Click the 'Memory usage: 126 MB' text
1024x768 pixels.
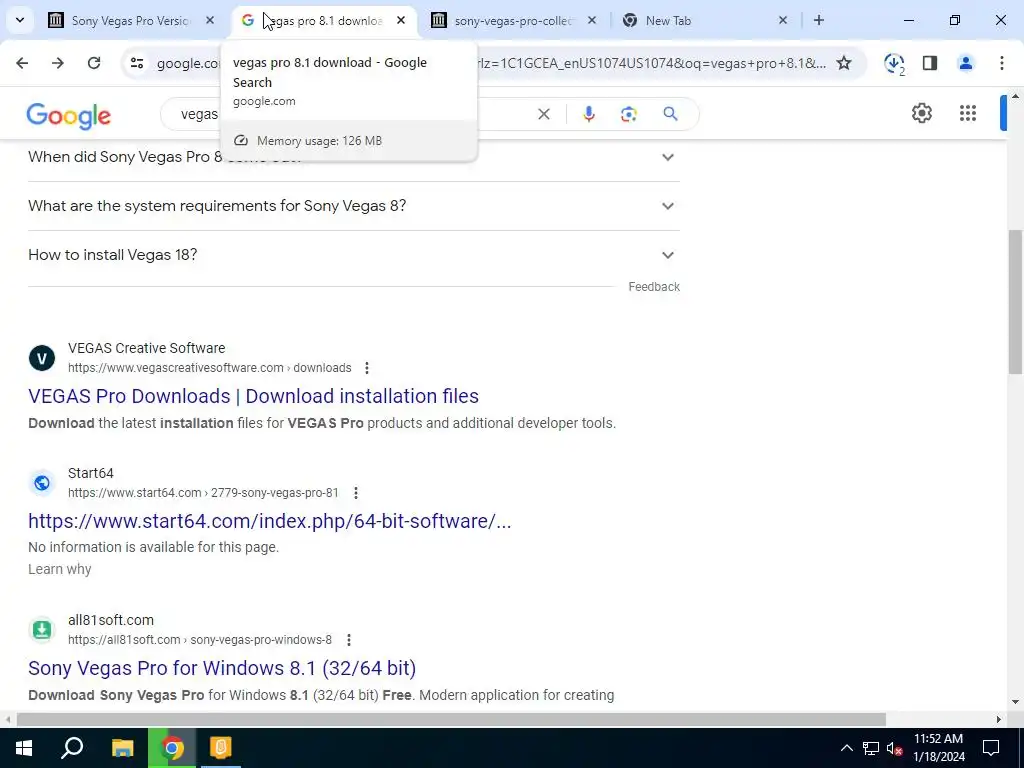click(x=319, y=141)
